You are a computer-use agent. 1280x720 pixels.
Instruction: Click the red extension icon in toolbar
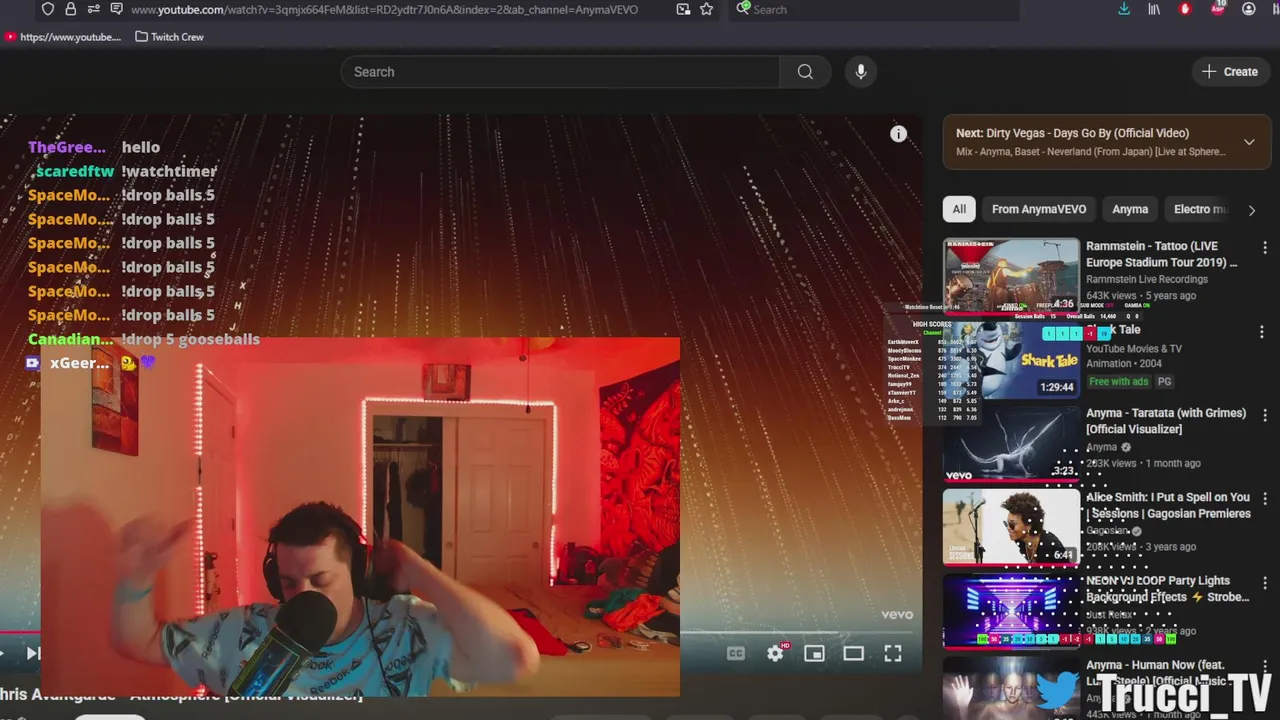tap(1186, 9)
